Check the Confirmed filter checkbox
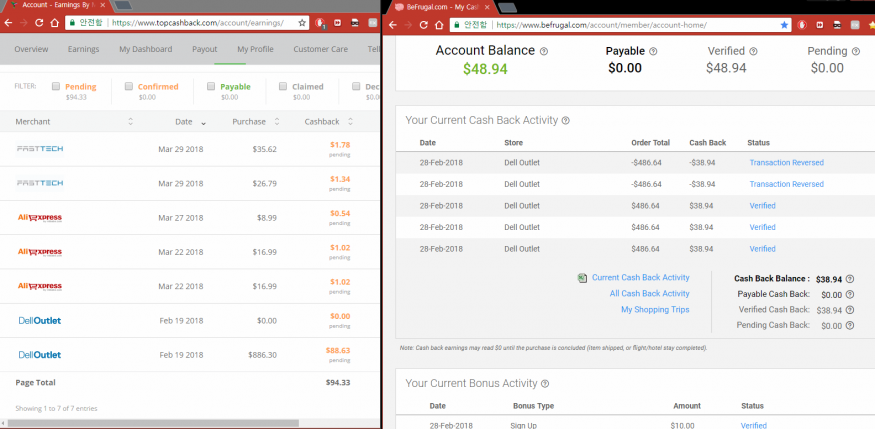The width and height of the screenshot is (875, 429). coord(129,87)
